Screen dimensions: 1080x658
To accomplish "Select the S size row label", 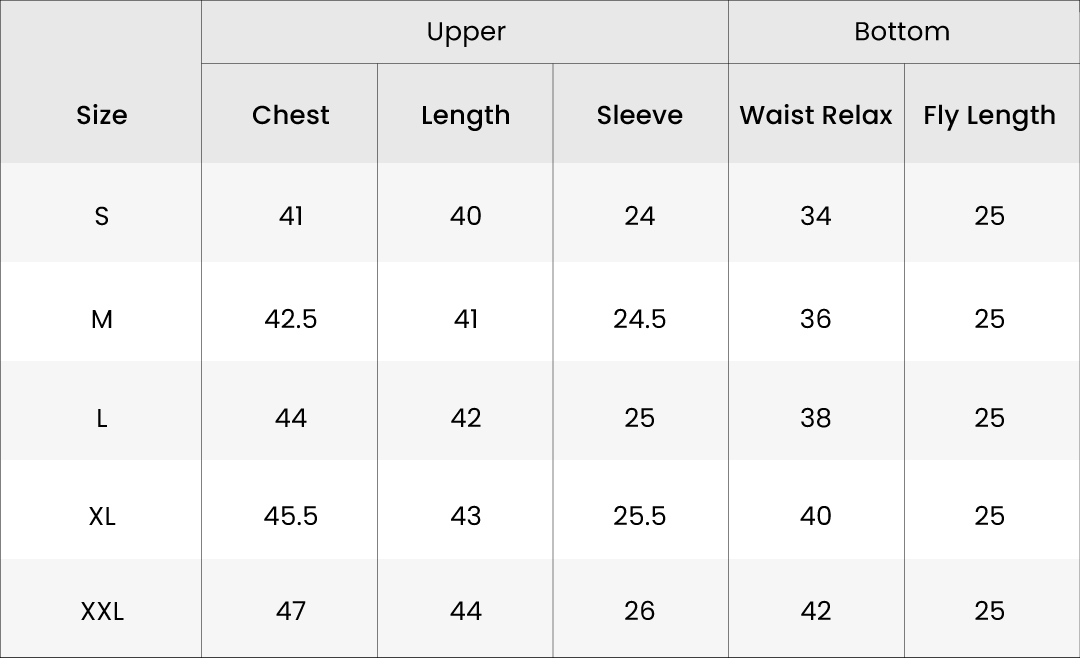I will [102, 216].
